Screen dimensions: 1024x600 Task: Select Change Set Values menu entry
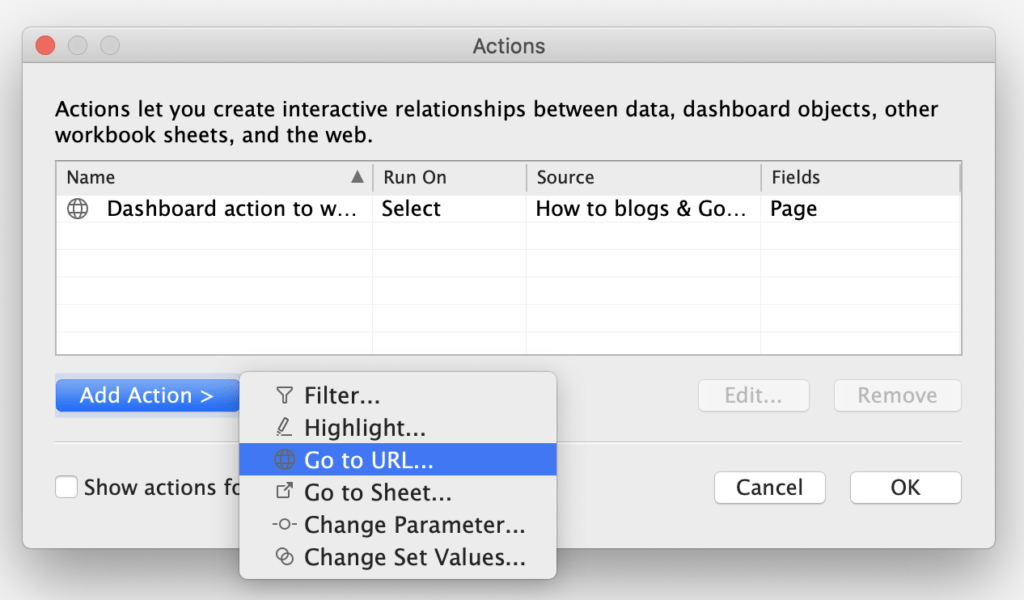point(414,557)
